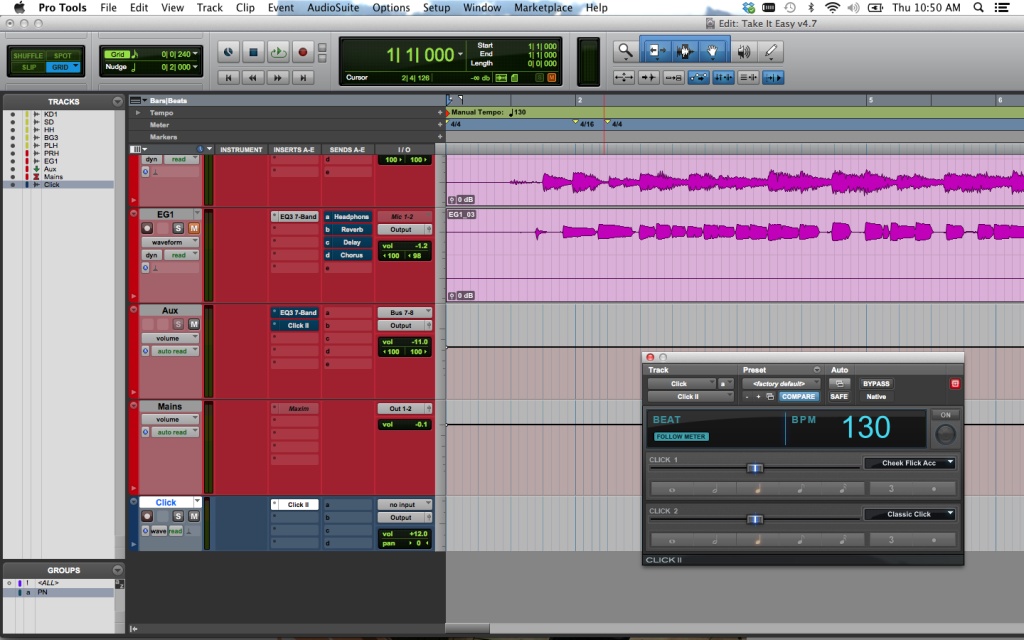Select the Pencil tool

coord(770,50)
